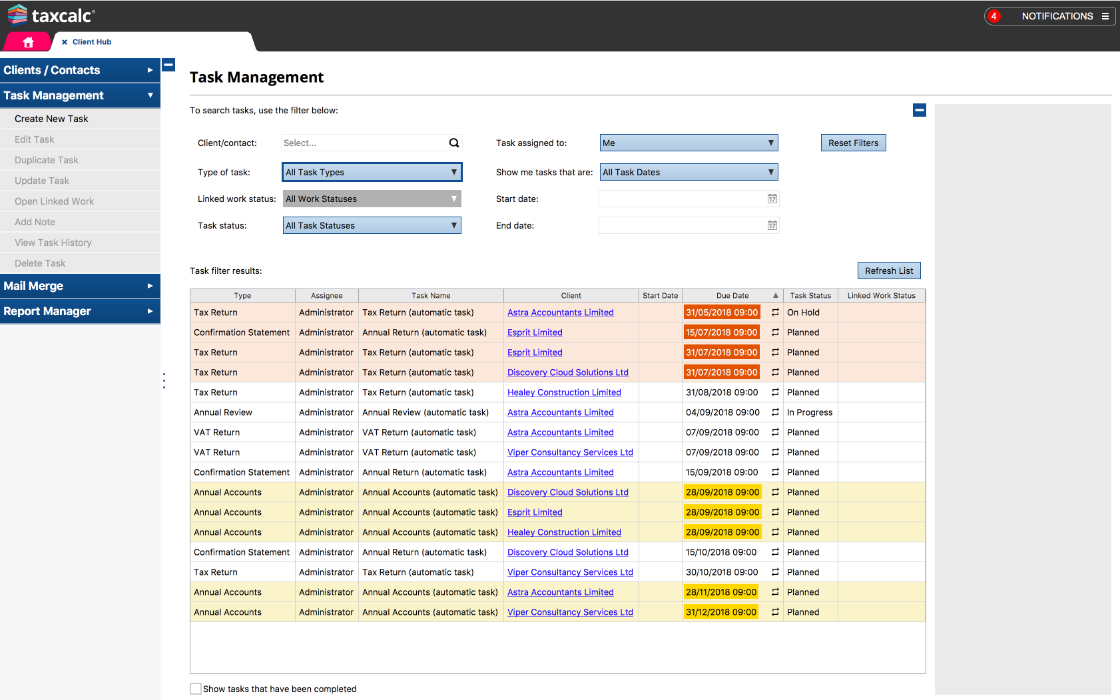
Task: Open the Show me tasks that are dropdown
Action: [x=689, y=172]
